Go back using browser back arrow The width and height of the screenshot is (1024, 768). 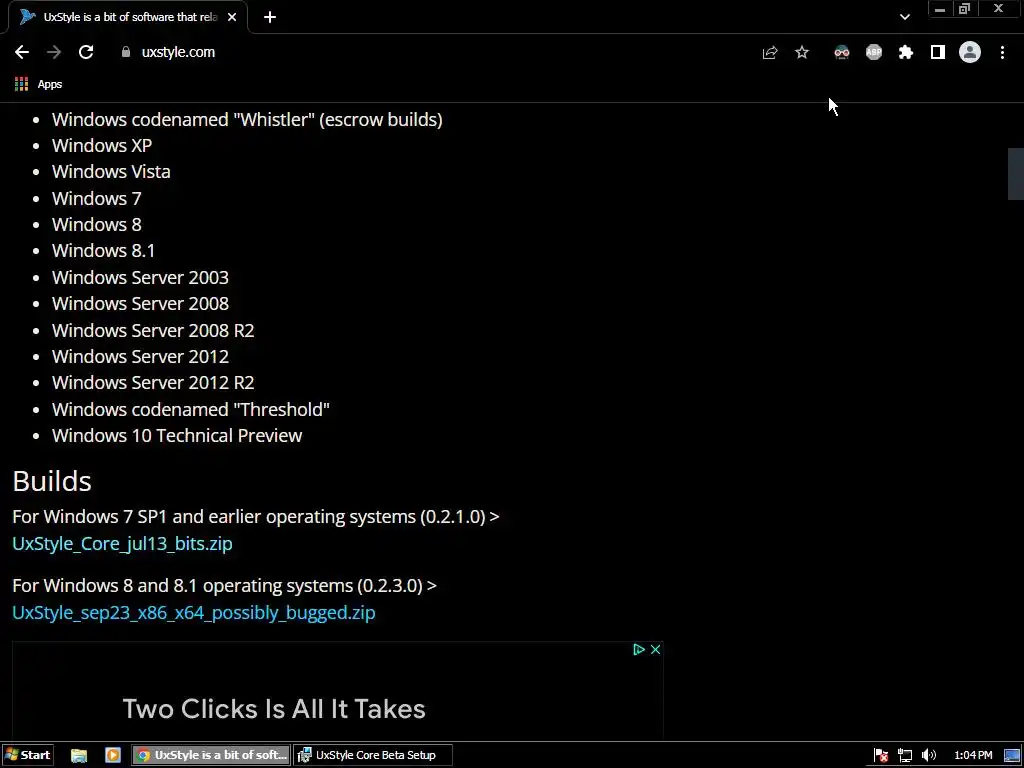[22, 52]
